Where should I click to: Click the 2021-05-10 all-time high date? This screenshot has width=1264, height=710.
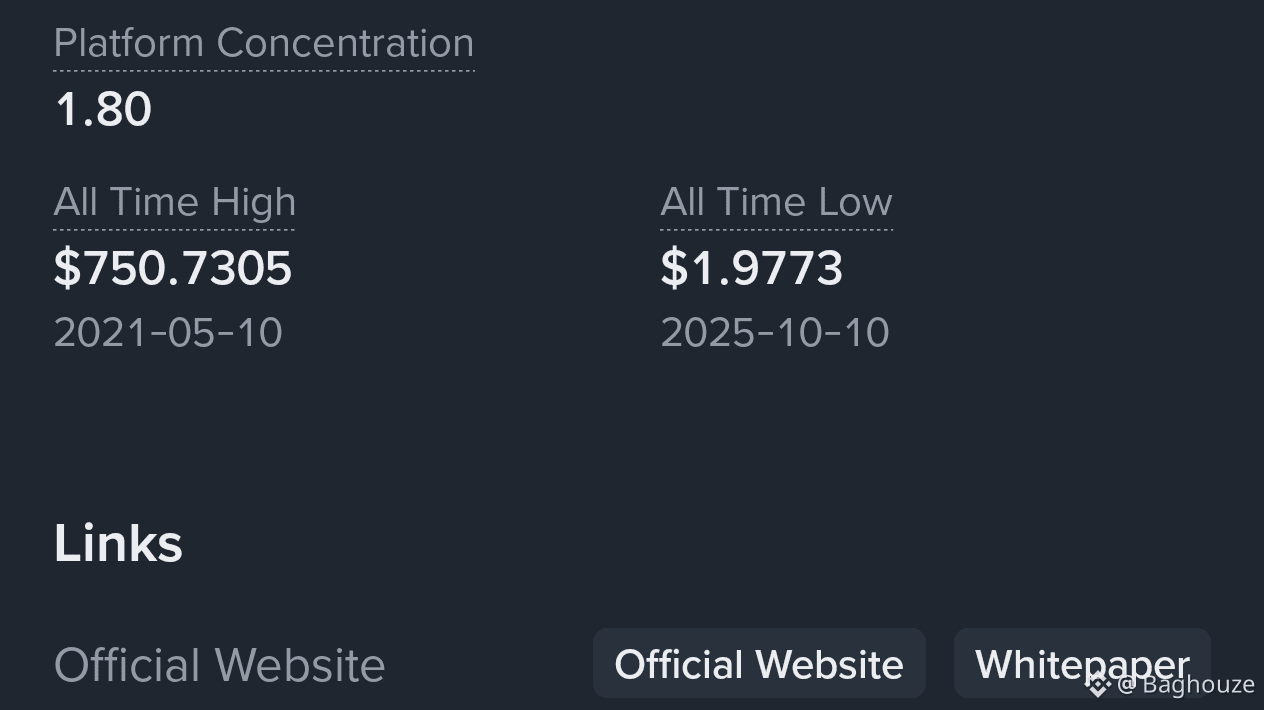tap(168, 333)
